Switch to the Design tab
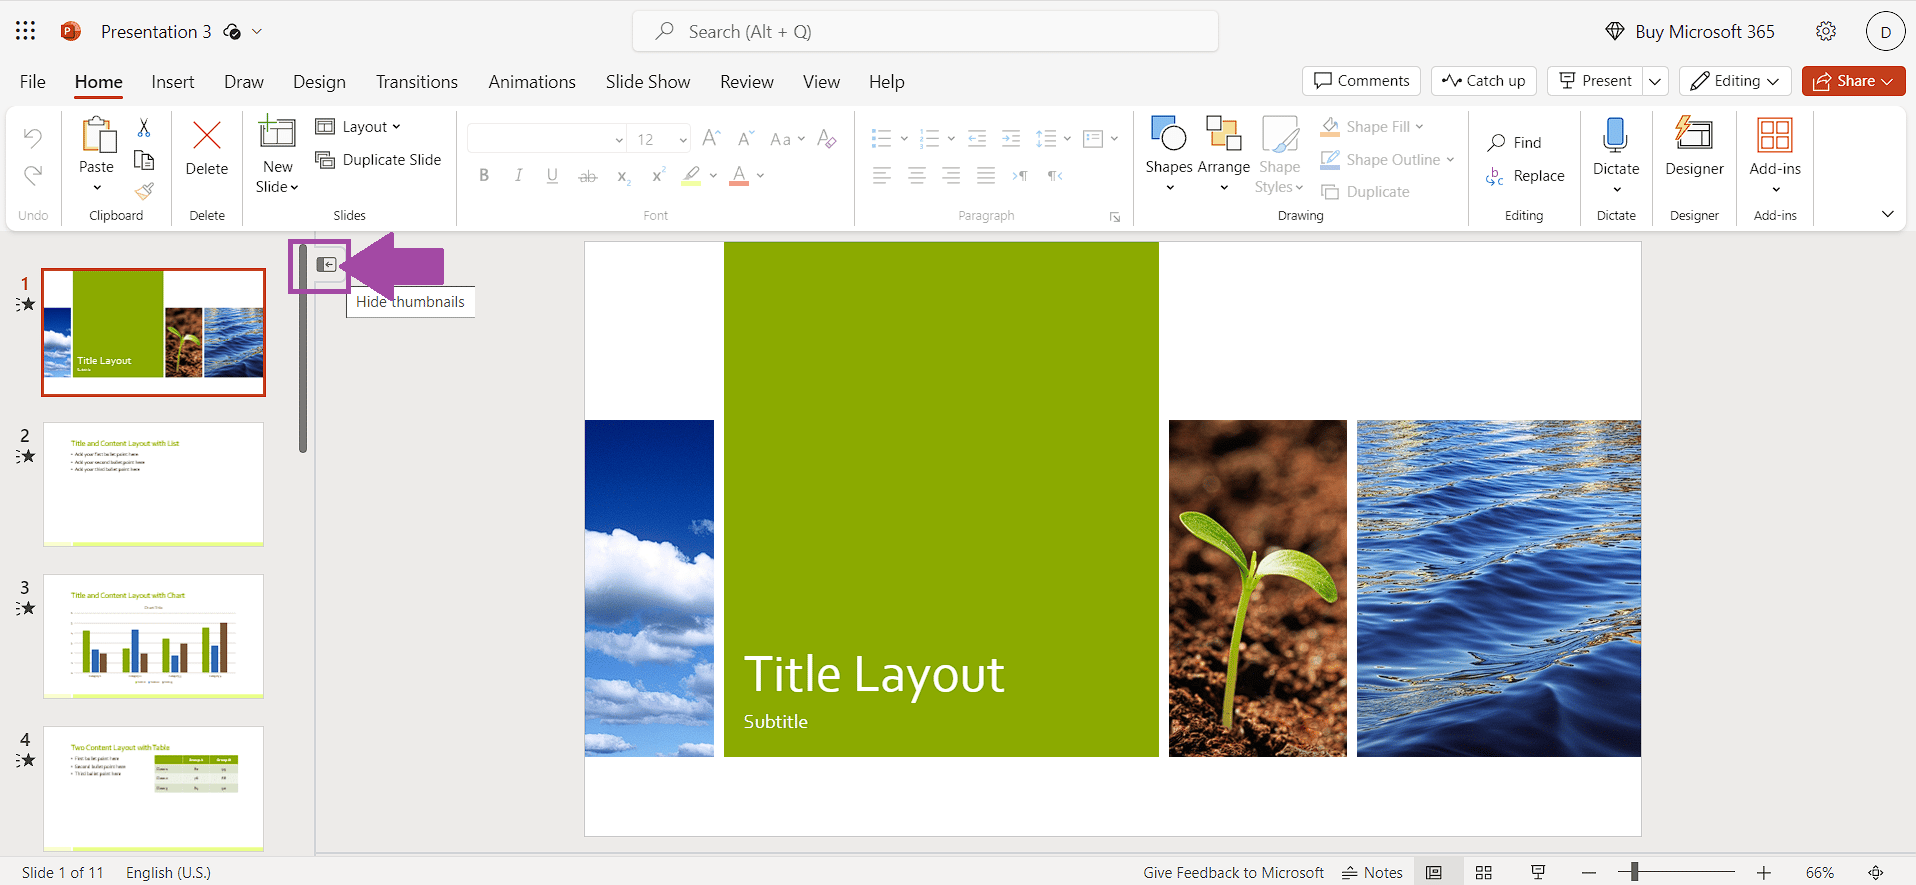The height and width of the screenshot is (885, 1916). click(319, 82)
